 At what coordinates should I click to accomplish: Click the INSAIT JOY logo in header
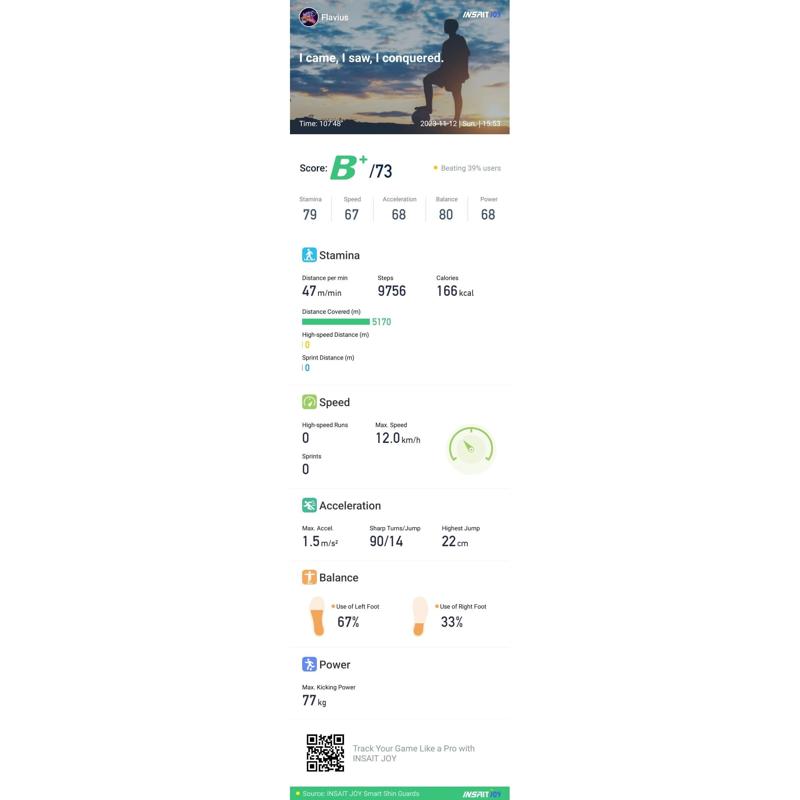click(x=482, y=15)
